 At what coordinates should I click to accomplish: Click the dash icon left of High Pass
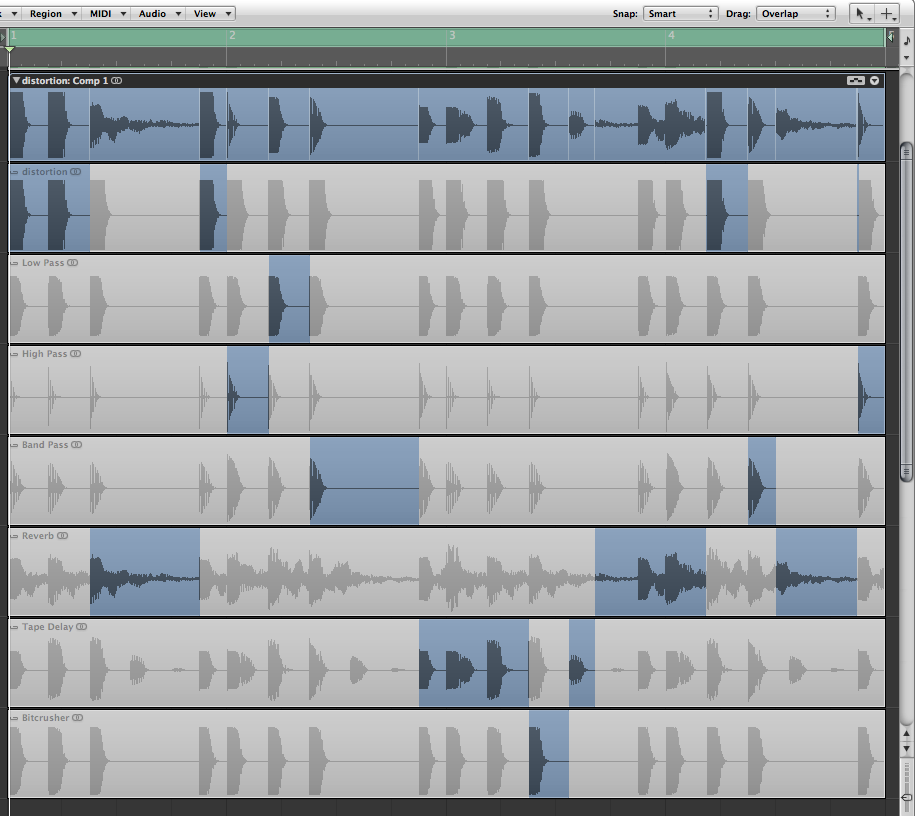pyautogui.click(x=15, y=354)
